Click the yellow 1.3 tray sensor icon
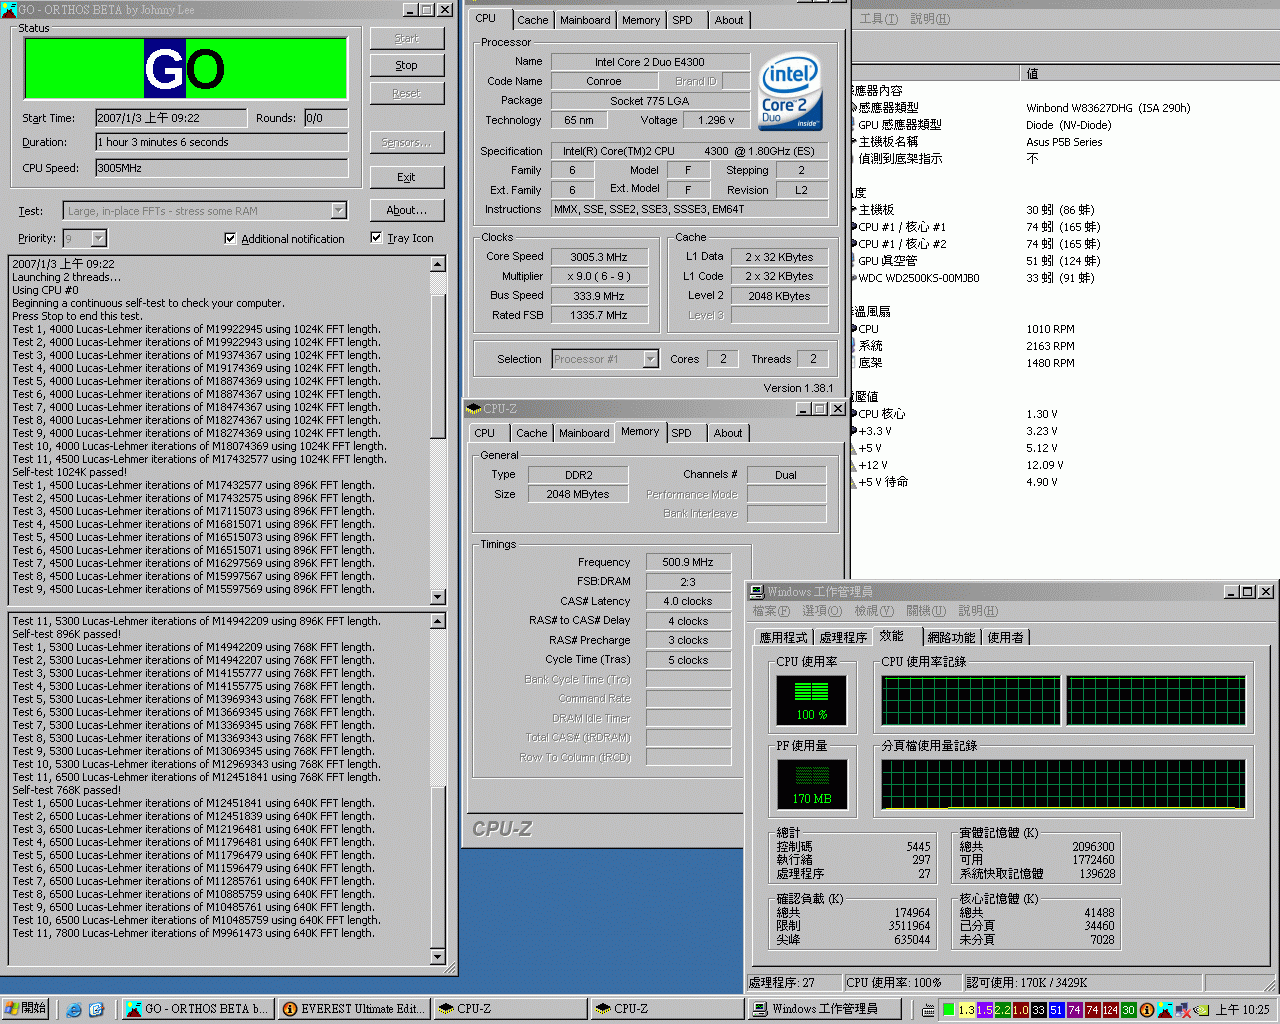1280x1024 pixels. 966,1010
